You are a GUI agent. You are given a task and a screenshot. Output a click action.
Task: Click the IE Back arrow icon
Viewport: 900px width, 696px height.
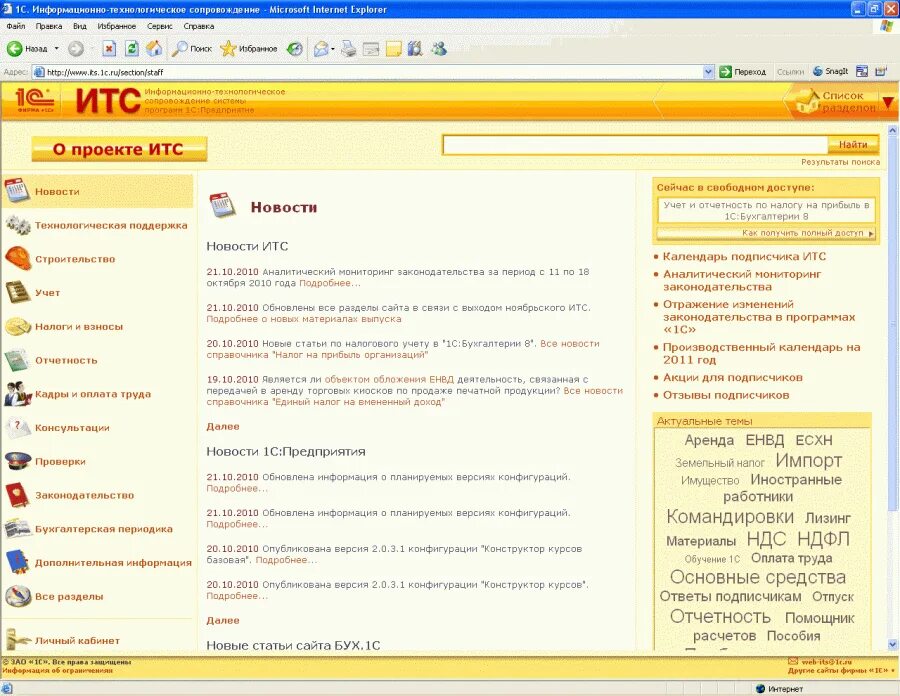pyautogui.click(x=15, y=49)
